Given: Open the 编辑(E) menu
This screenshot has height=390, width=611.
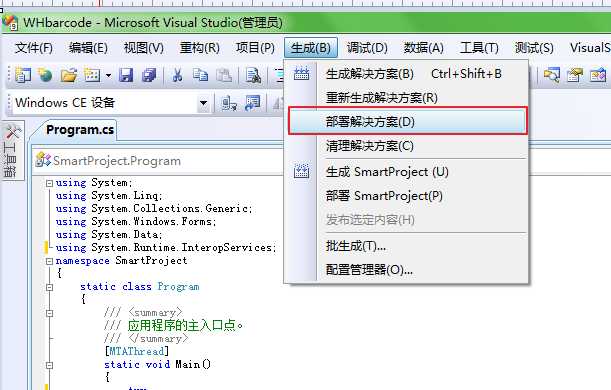Looking at the screenshot, I should (88, 48).
